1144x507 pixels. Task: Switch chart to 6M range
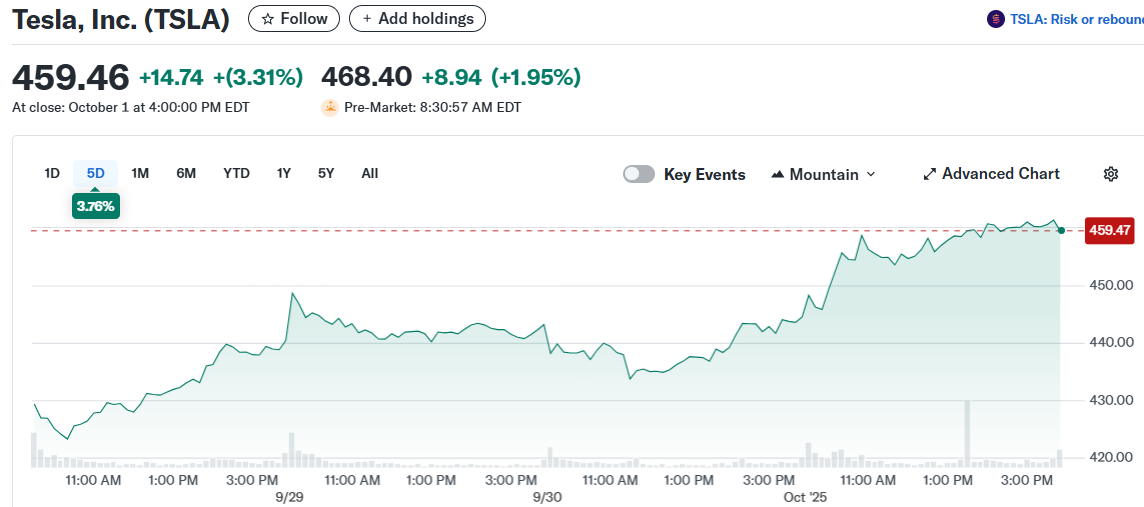click(x=186, y=173)
